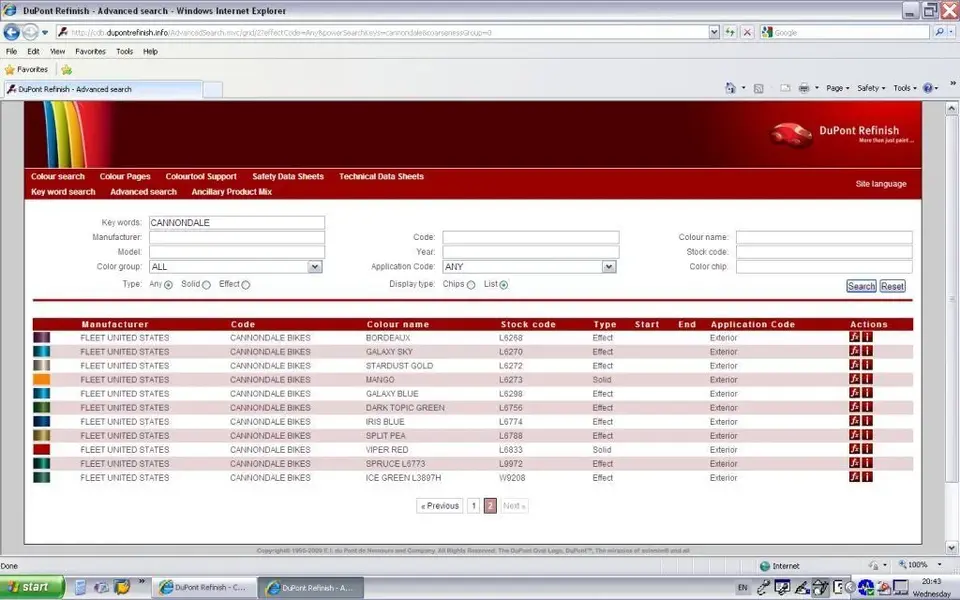
Task: Click the browser Forward arrow button
Action: (30, 32)
